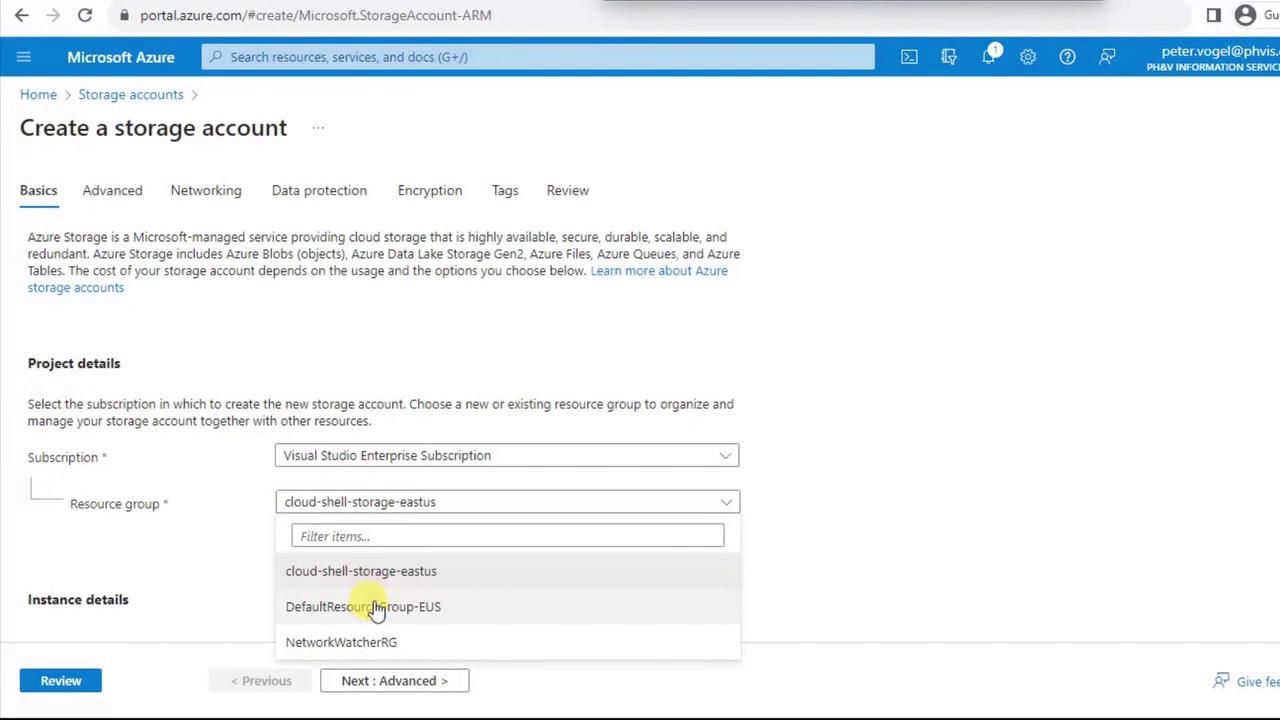This screenshot has height=720, width=1280.
Task: Open the Data protection tab
Action: coord(319,190)
